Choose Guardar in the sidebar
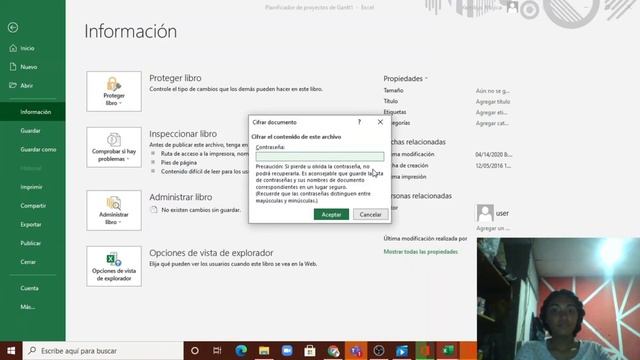Image resolution: width=640 pixels, height=360 pixels. [30, 131]
